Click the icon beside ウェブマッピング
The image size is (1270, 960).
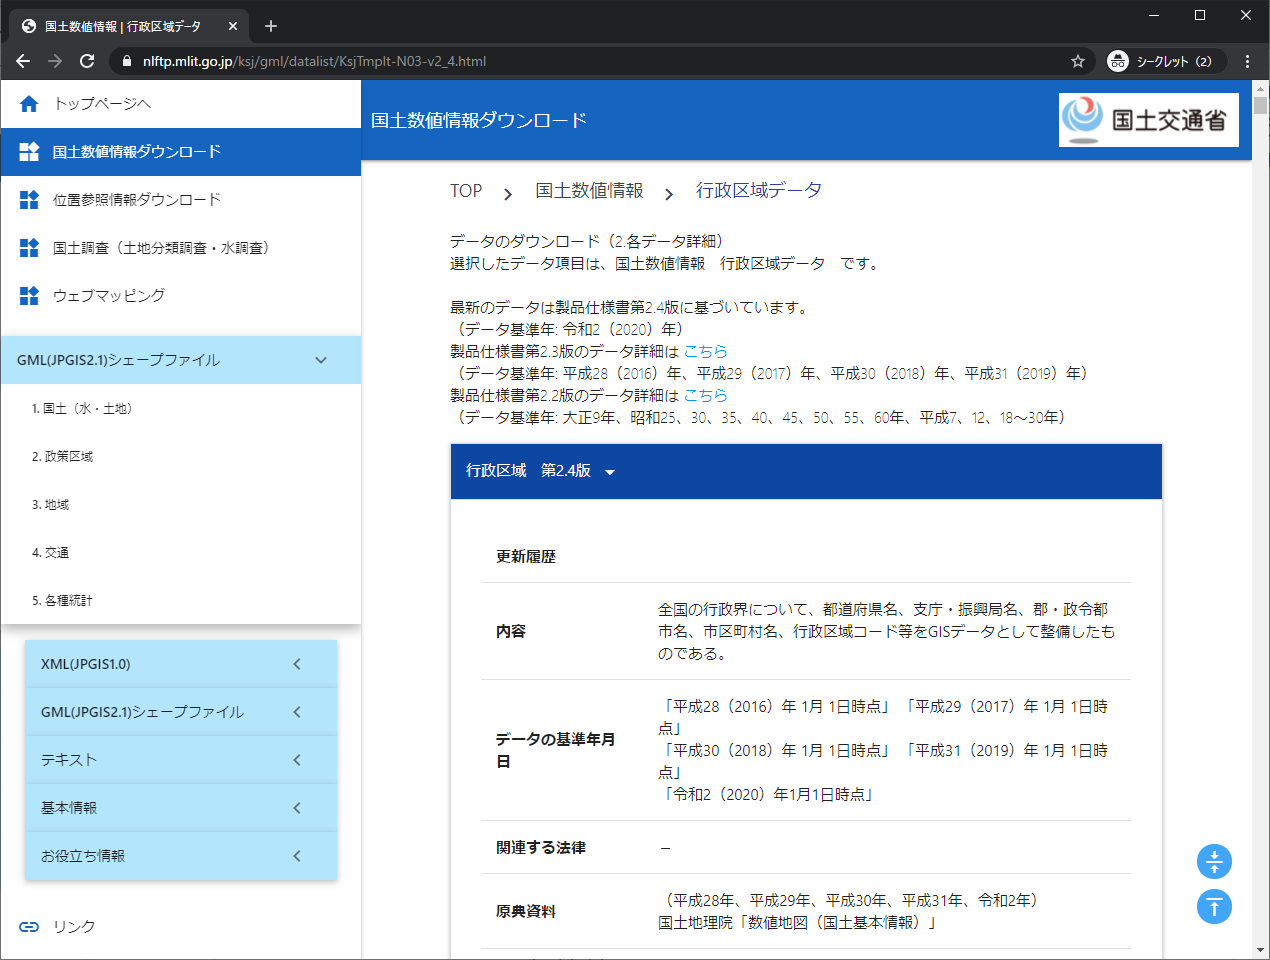29,296
